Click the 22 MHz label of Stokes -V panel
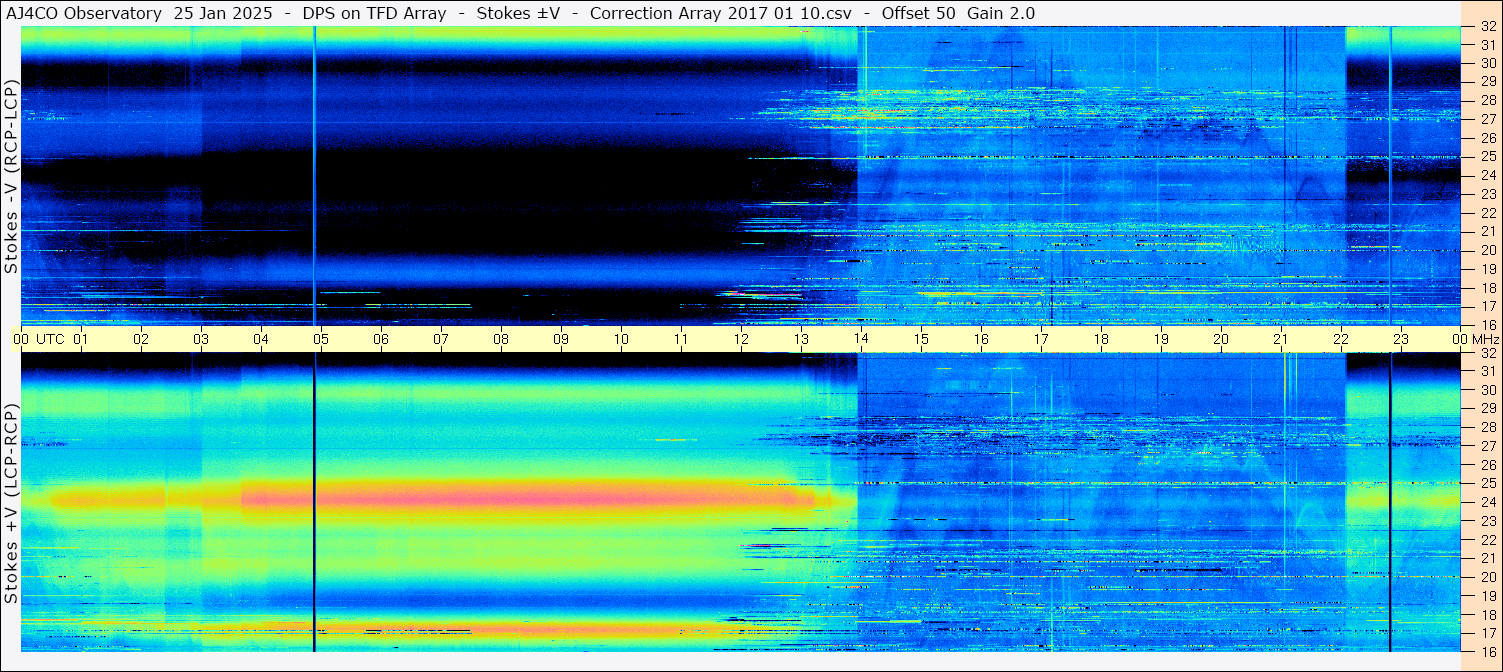Screen dimensions: 1503x672 (x=1487, y=212)
